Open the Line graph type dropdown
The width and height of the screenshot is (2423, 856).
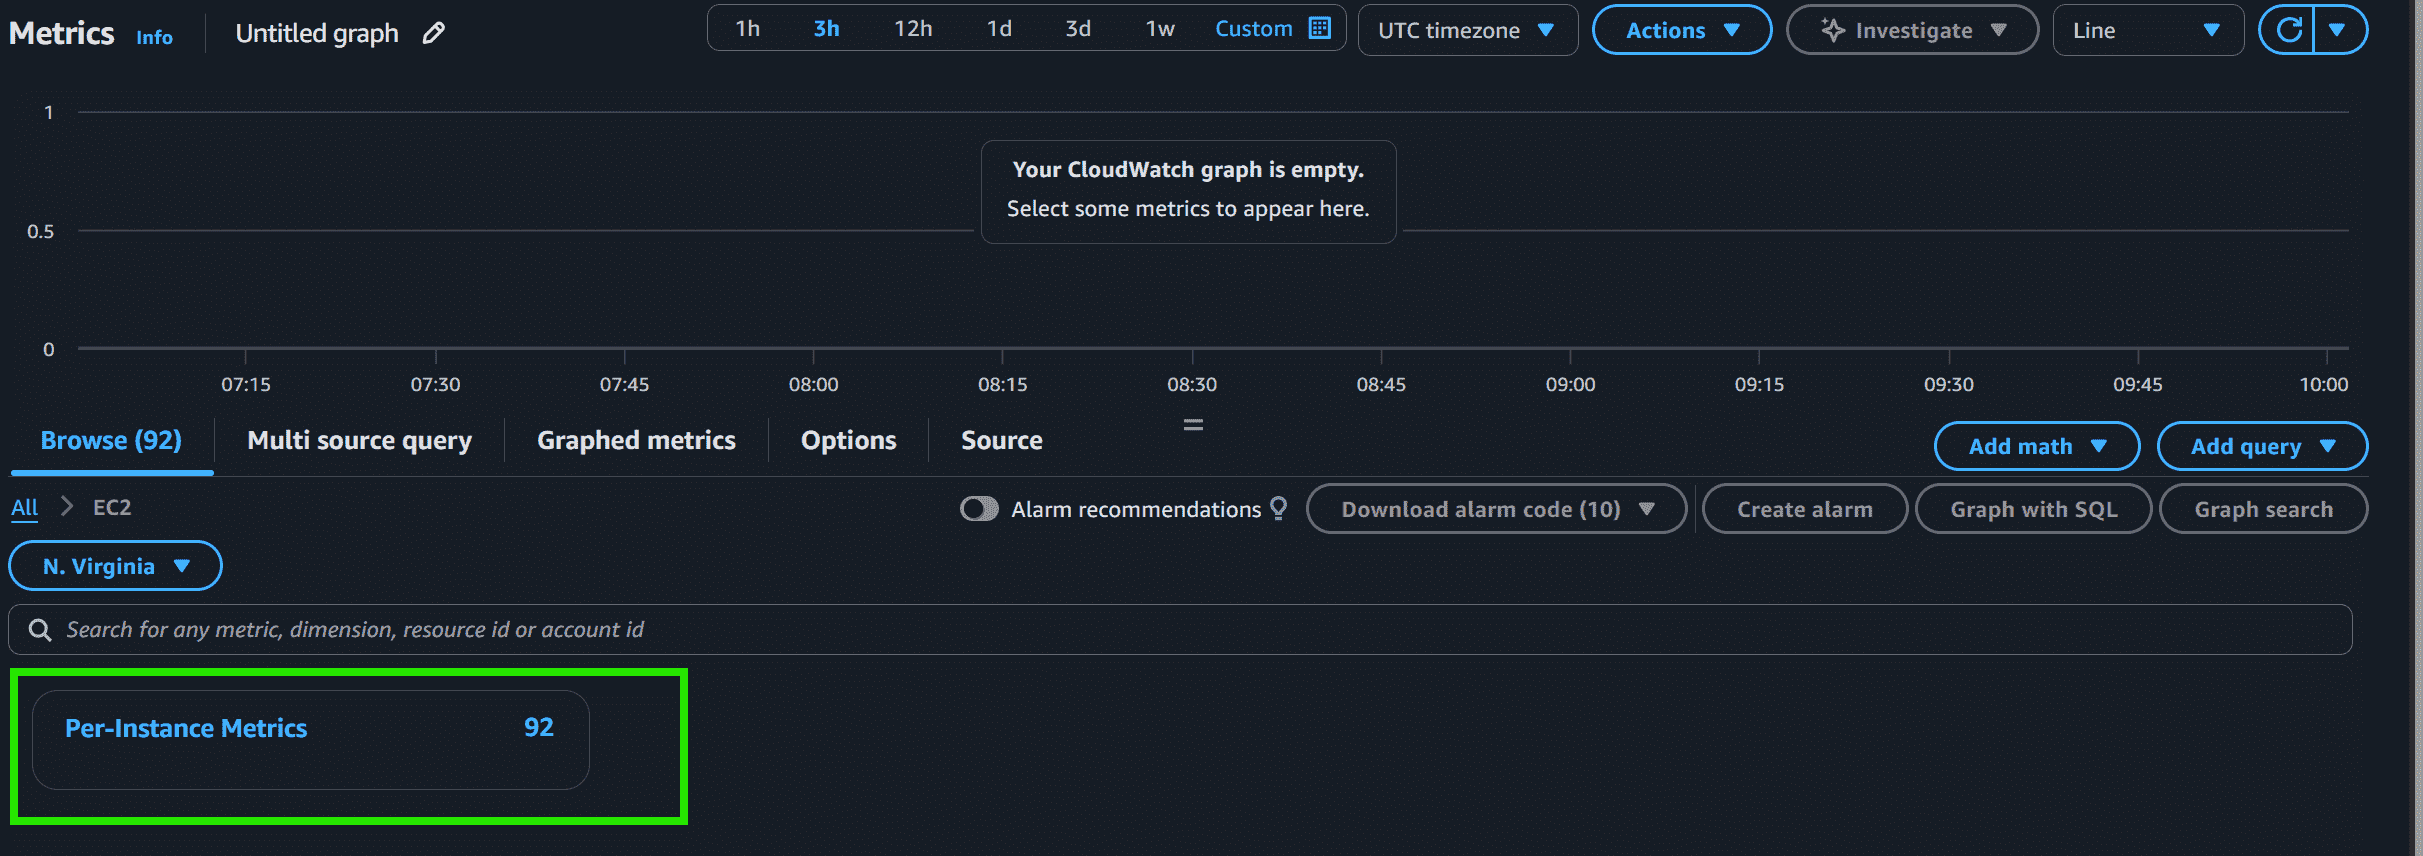(2148, 30)
